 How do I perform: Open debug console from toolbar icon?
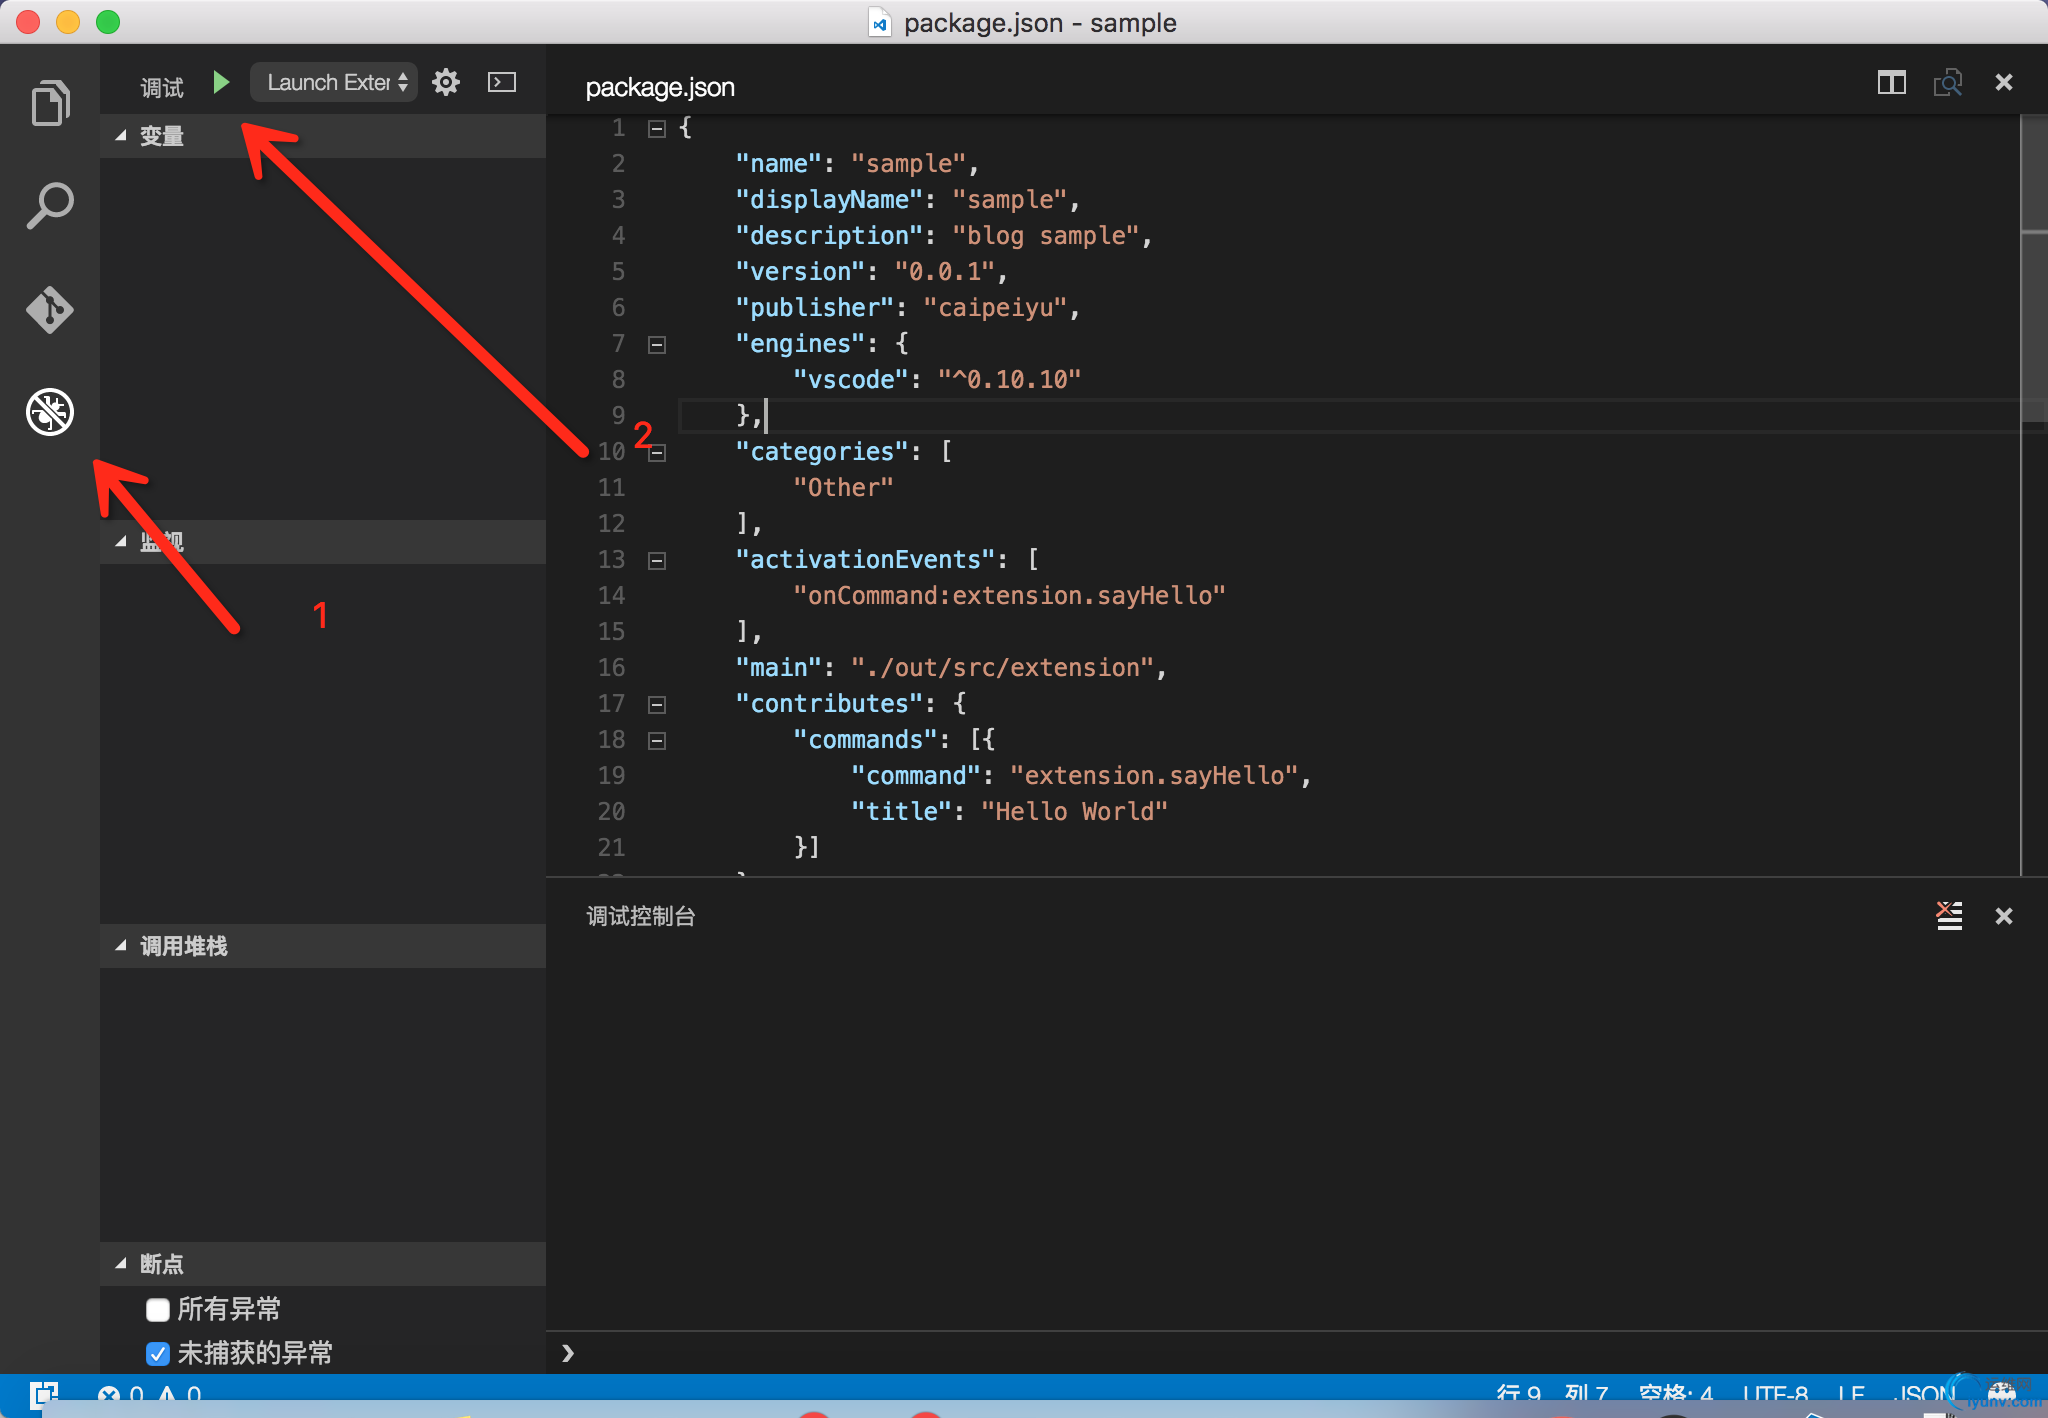(x=502, y=82)
